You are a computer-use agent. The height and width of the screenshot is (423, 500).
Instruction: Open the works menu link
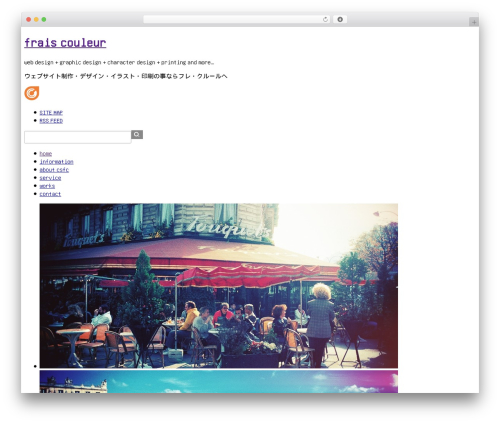point(47,186)
